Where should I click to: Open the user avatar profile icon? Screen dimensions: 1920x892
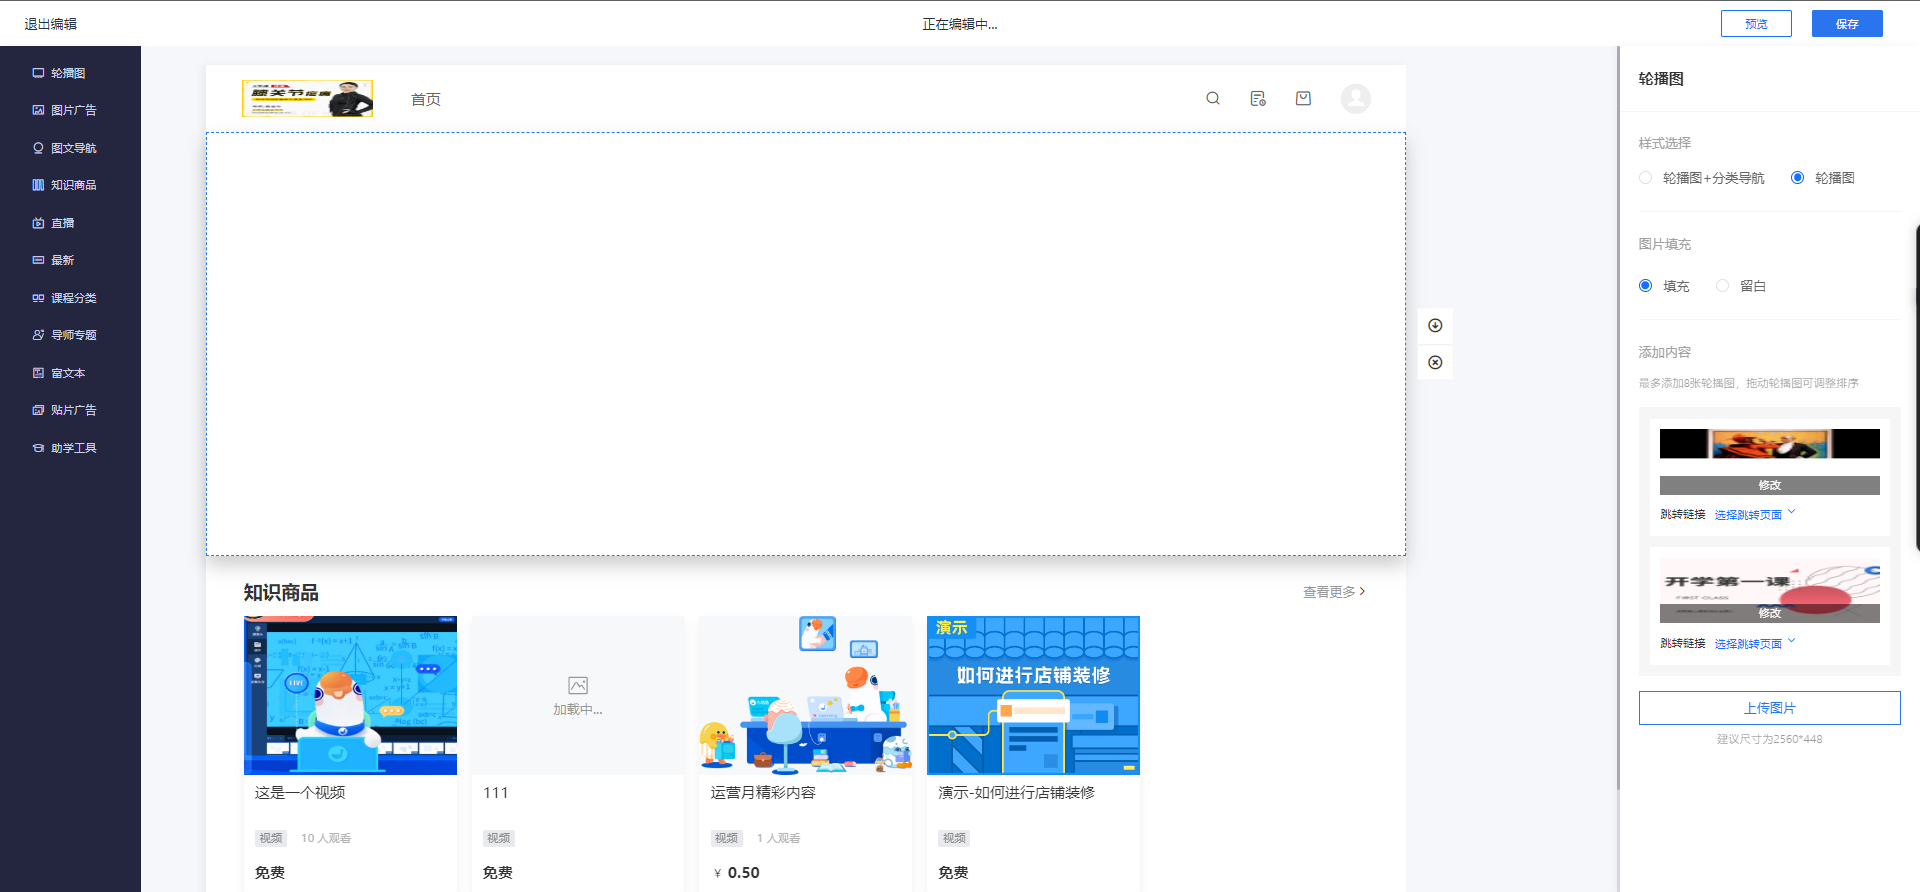pyautogui.click(x=1355, y=98)
